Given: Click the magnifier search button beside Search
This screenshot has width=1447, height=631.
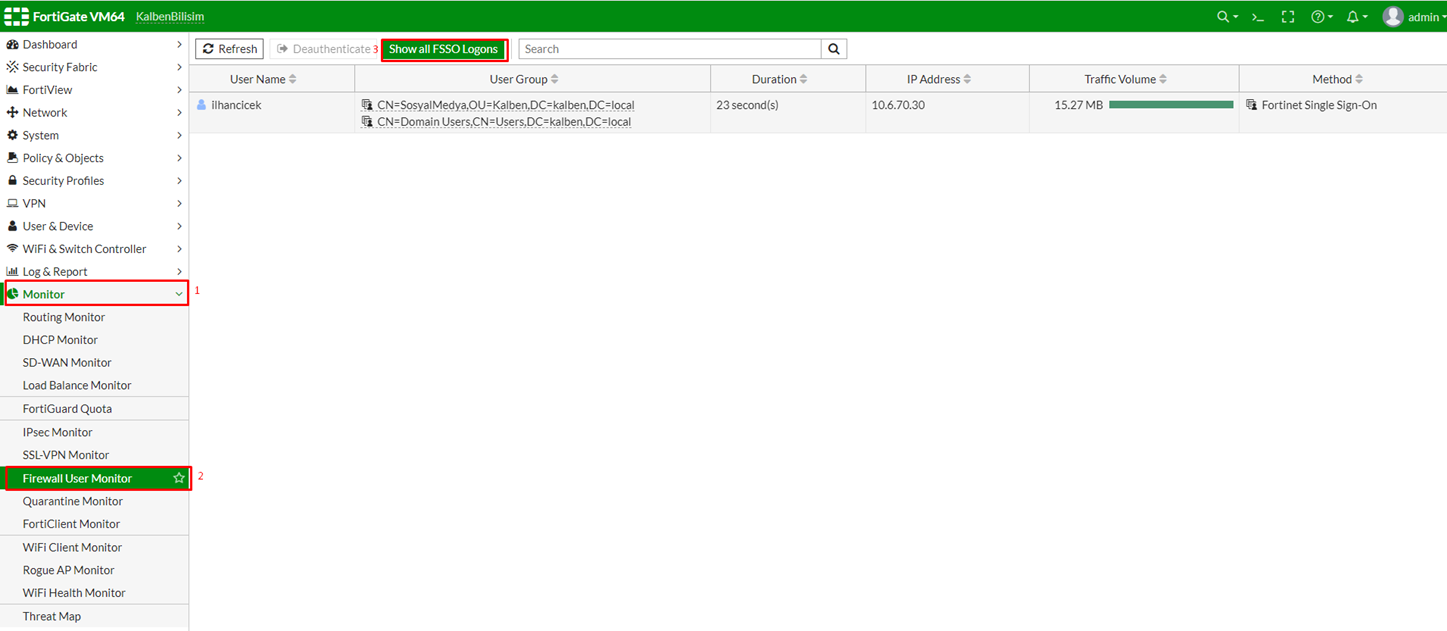Looking at the screenshot, I should 834,49.
